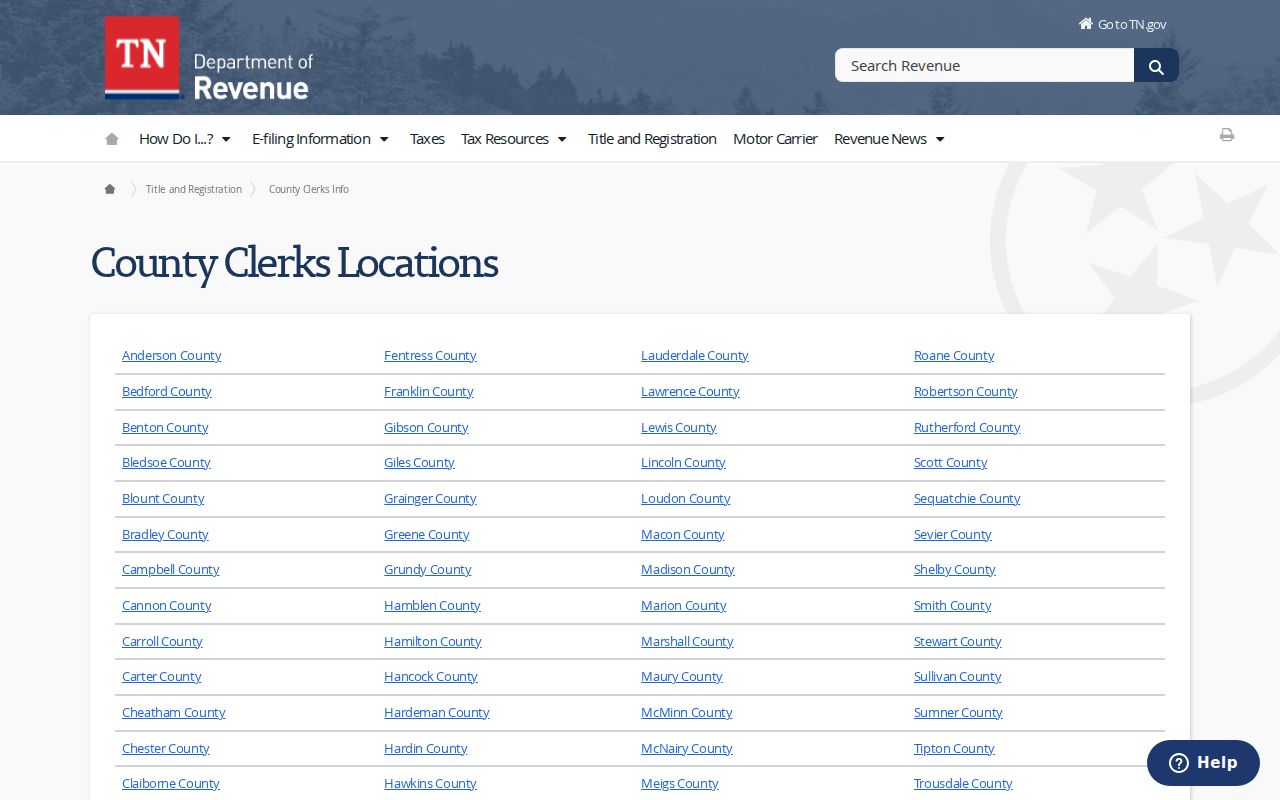
Task: Open the Sumner County link
Action: [958, 713]
